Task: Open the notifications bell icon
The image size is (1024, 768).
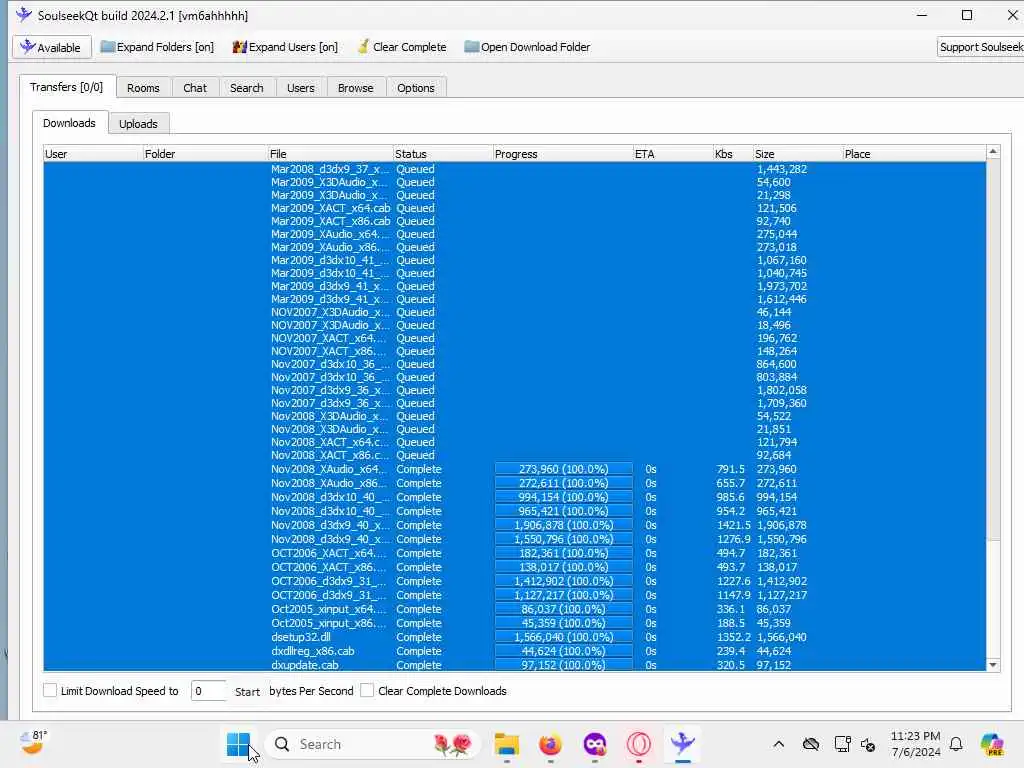Action: click(x=956, y=744)
